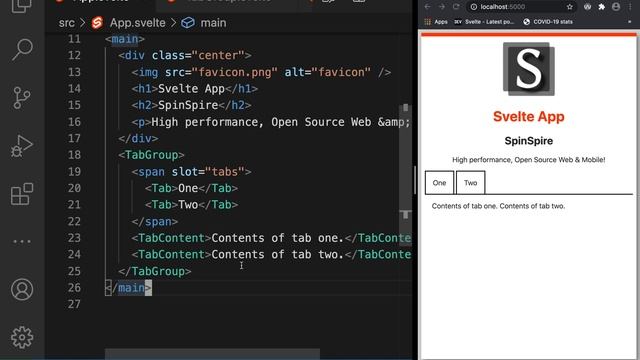The image size is (640, 360).
Task: Click 'Contents of tab one.' on line 23
Action: pyautogui.click(x=278, y=238)
